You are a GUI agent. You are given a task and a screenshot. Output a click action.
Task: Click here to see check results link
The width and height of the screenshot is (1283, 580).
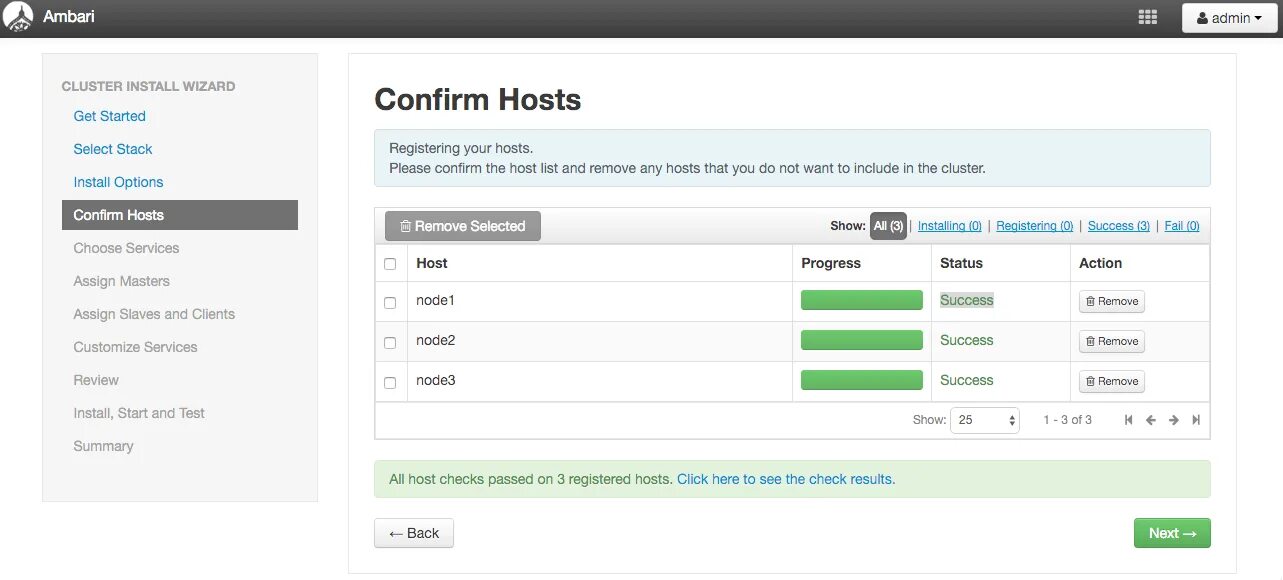(785, 479)
